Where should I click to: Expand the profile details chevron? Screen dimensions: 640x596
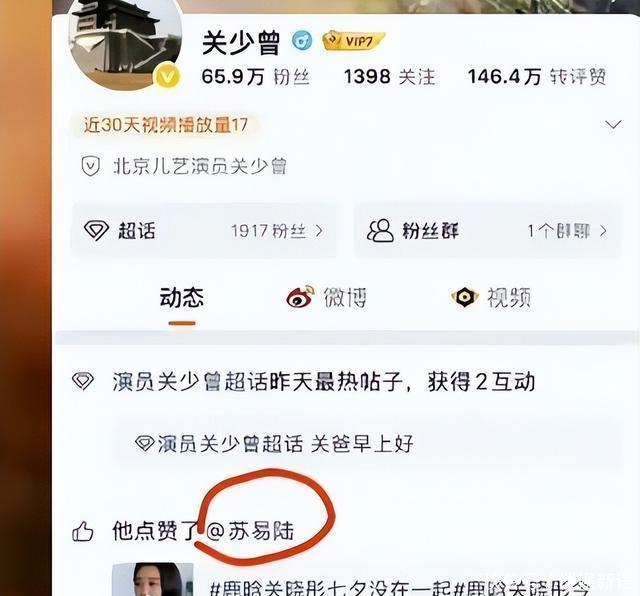click(x=613, y=124)
